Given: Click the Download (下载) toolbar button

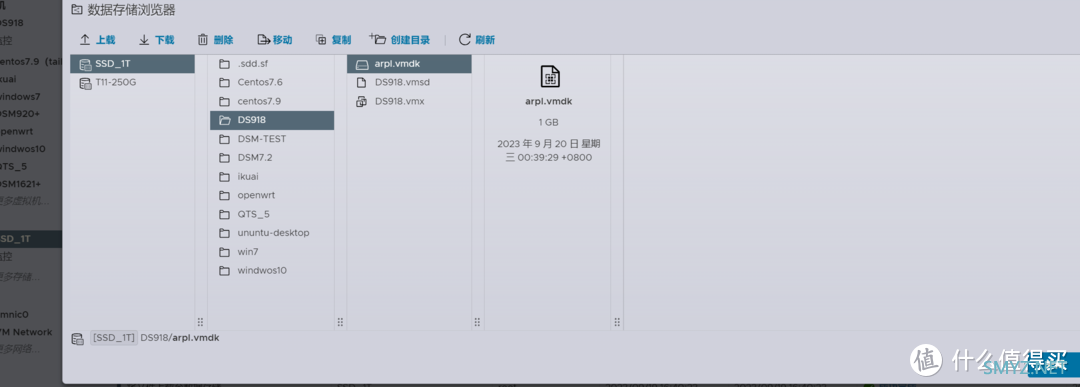Looking at the screenshot, I should tap(156, 40).
